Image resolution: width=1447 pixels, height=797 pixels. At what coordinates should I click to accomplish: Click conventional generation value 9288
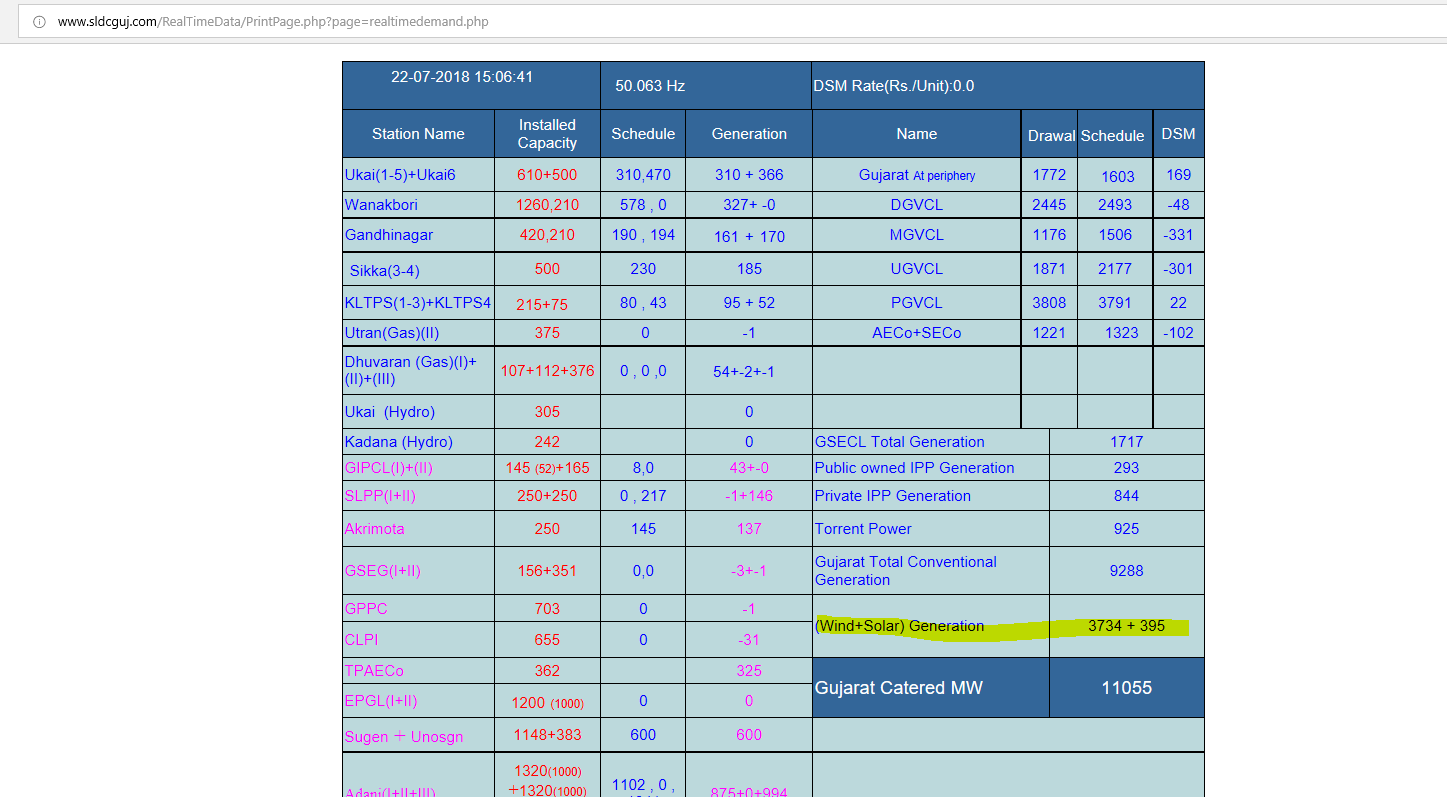point(1126,571)
